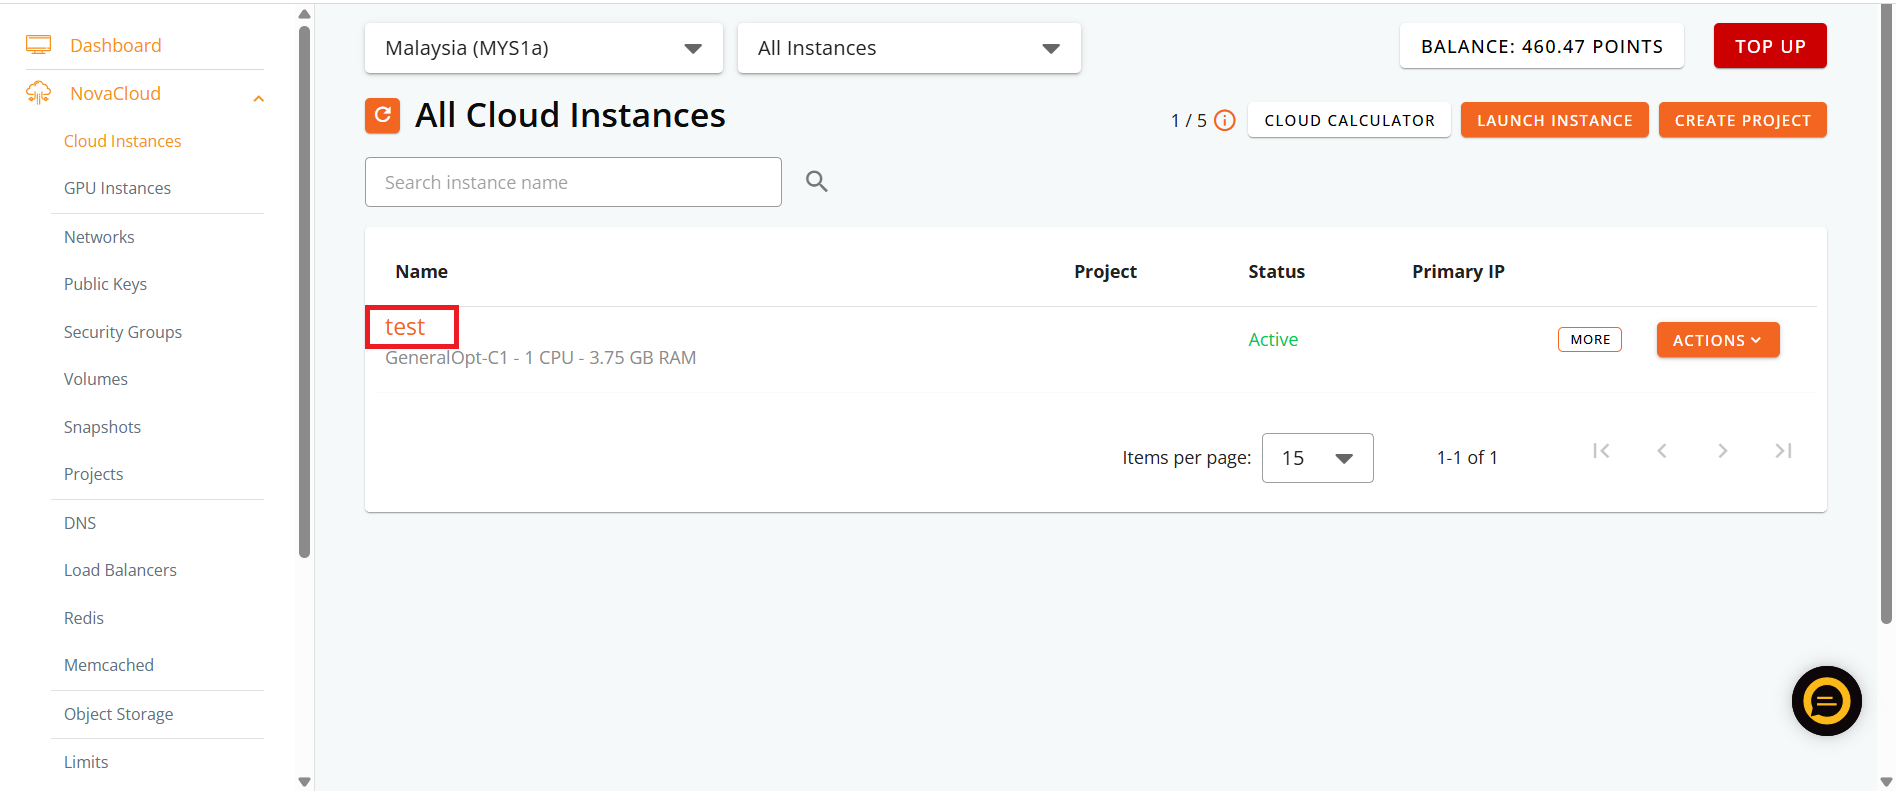The height and width of the screenshot is (791, 1896).
Task: Click the 1-1 of 1 pagination text
Action: point(1467,458)
